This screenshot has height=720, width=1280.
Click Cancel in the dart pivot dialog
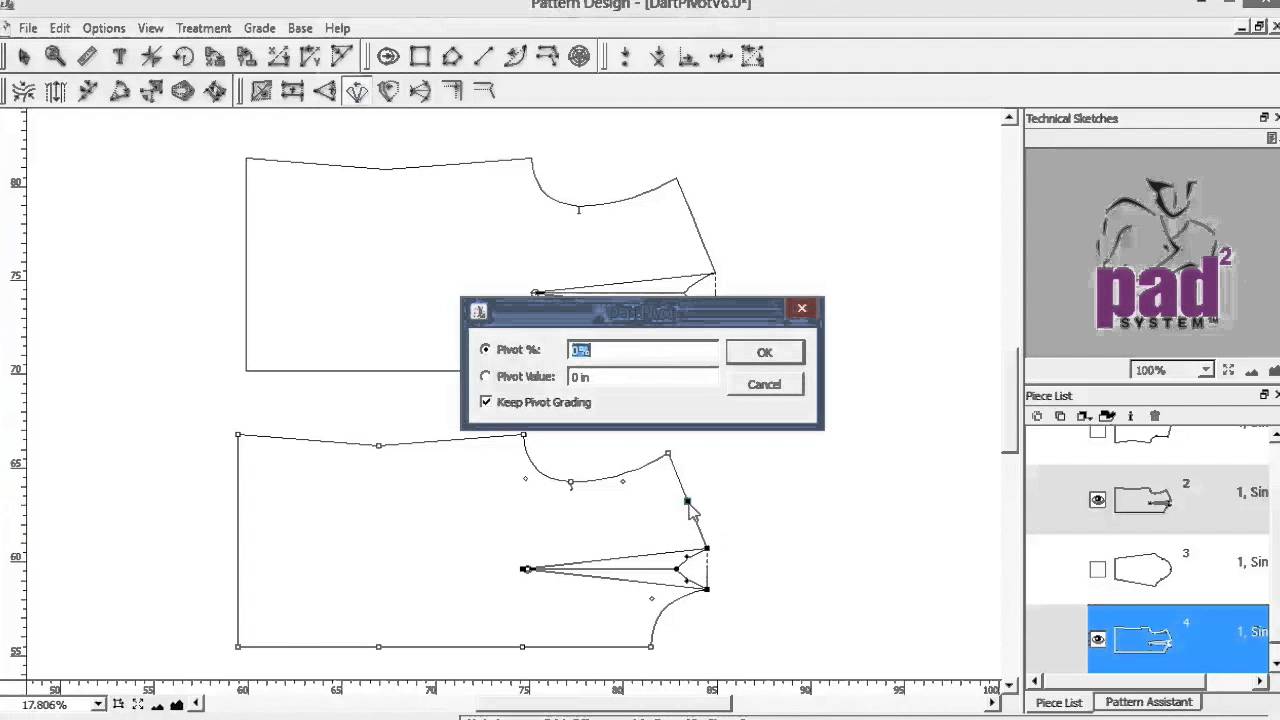pos(765,384)
